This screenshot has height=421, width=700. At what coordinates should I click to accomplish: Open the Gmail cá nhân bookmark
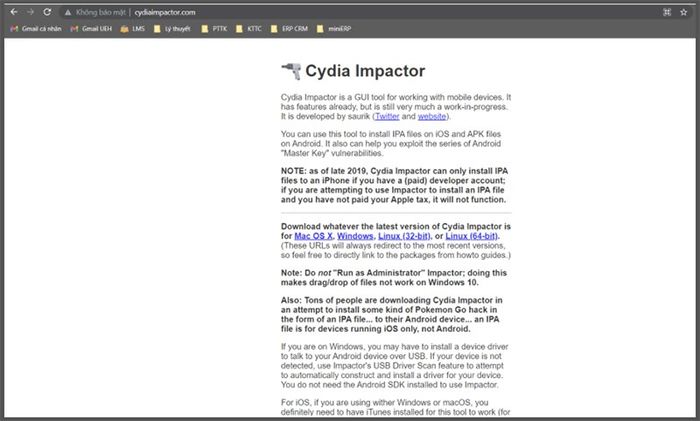(x=36, y=29)
